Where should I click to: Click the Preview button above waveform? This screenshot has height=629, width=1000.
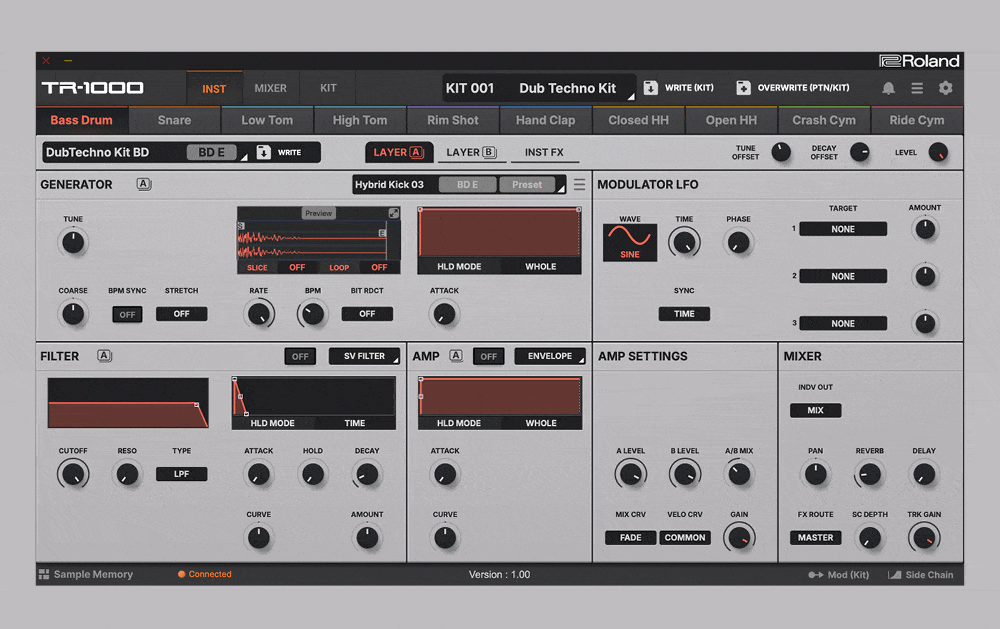coord(318,213)
